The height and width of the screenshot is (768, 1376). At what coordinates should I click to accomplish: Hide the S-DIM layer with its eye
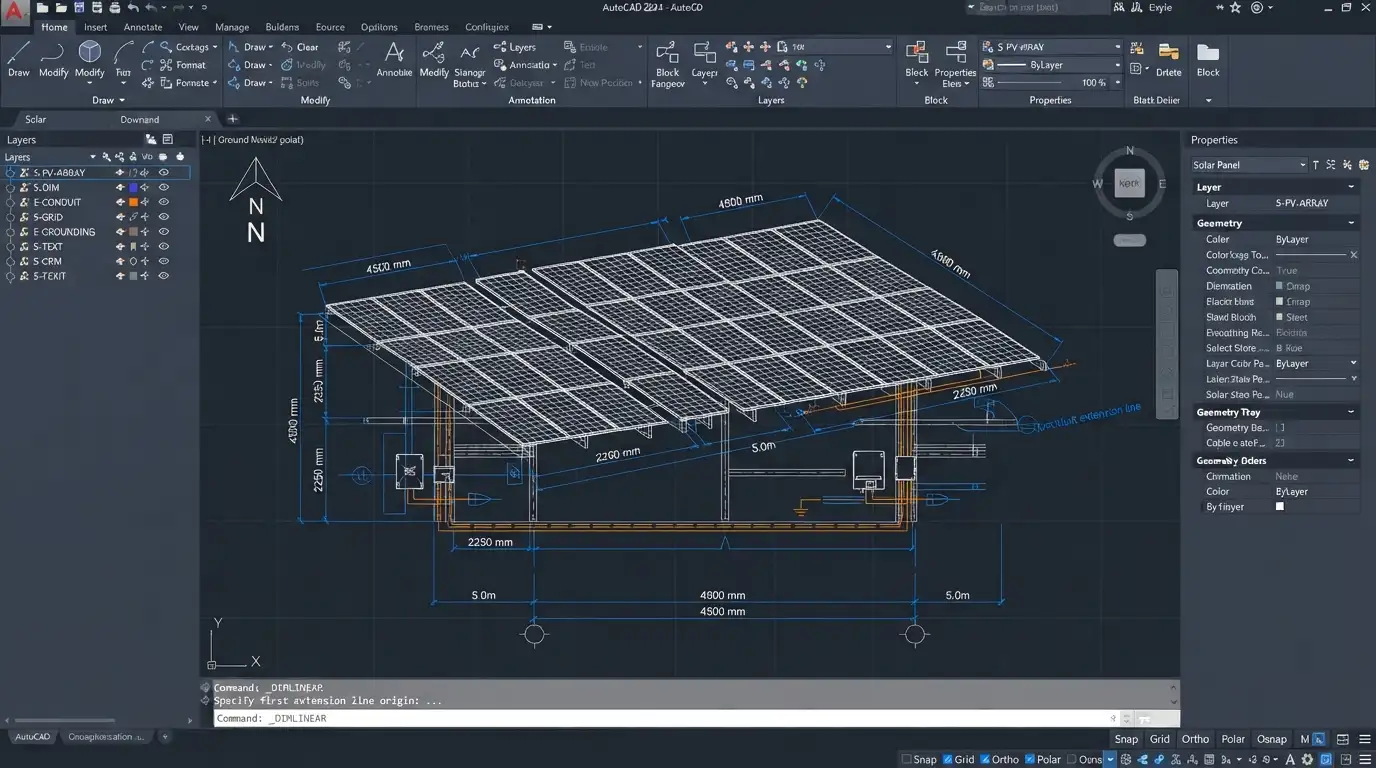tap(164, 188)
